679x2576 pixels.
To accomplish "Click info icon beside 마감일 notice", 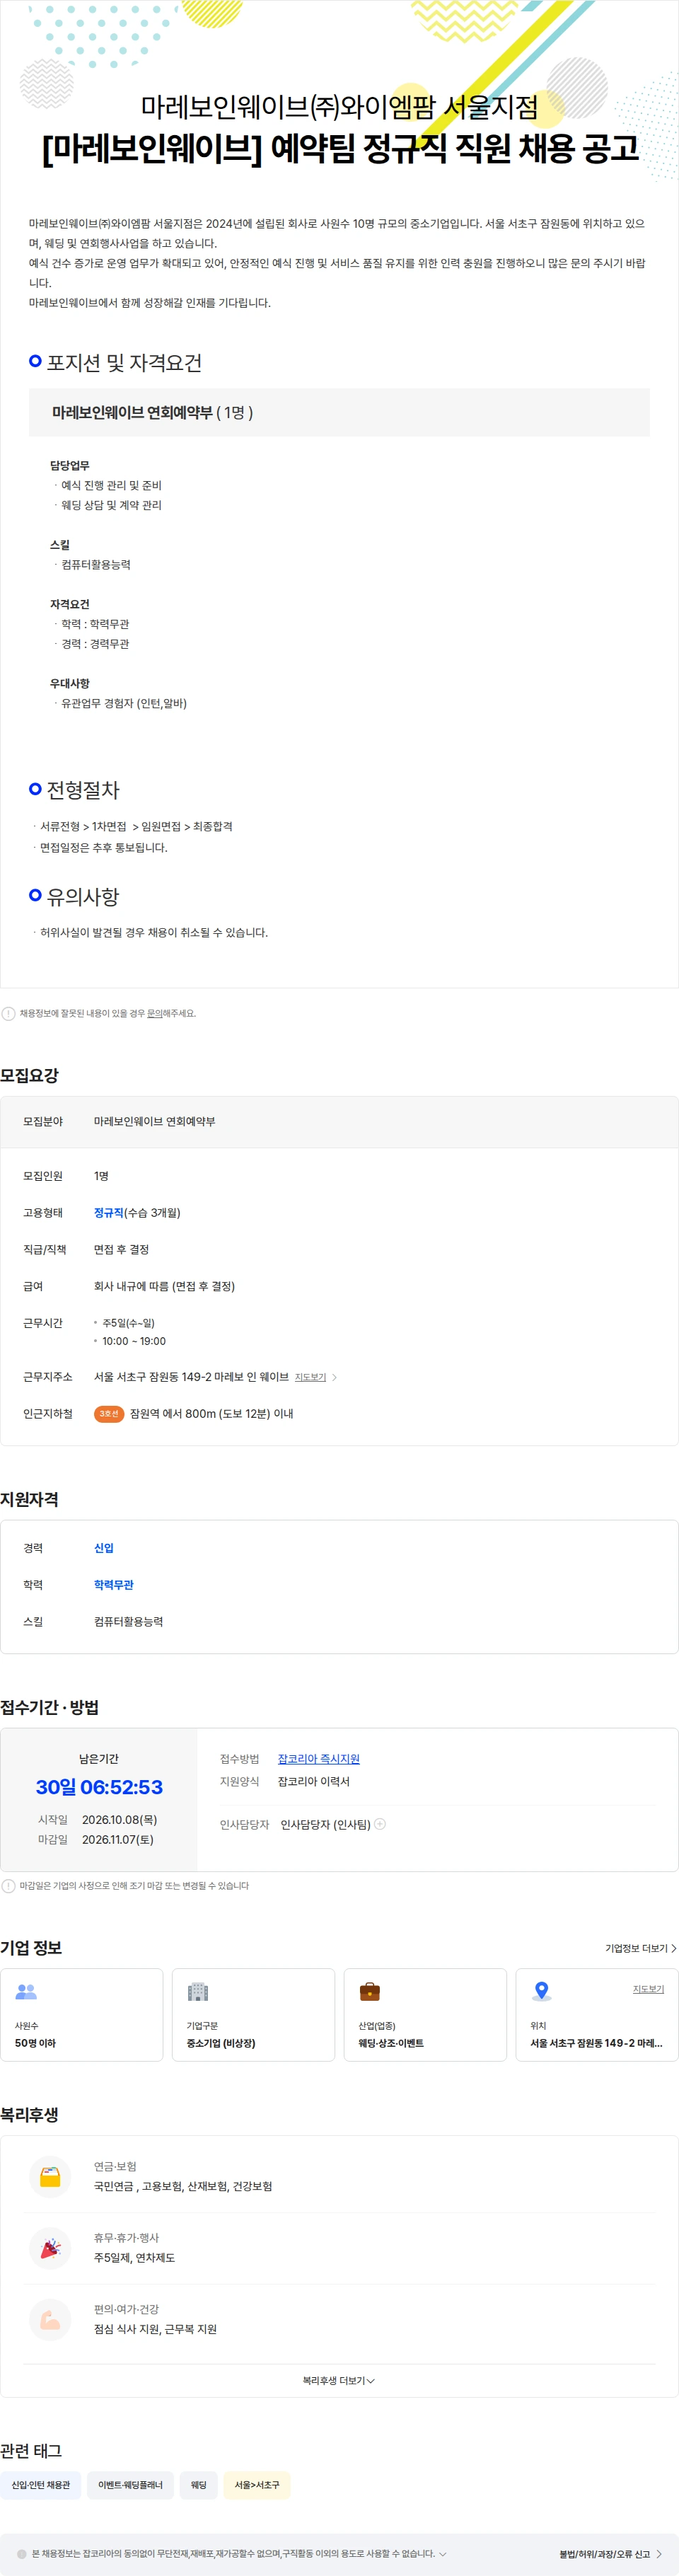I will 8,1885.
